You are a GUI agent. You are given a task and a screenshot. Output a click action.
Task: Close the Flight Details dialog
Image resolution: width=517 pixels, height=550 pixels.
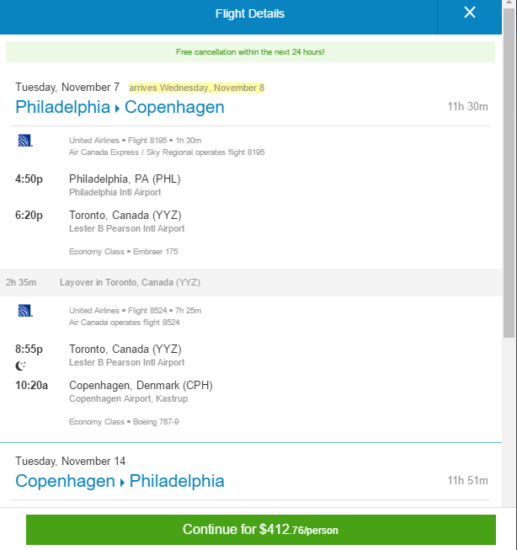tap(469, 13)
